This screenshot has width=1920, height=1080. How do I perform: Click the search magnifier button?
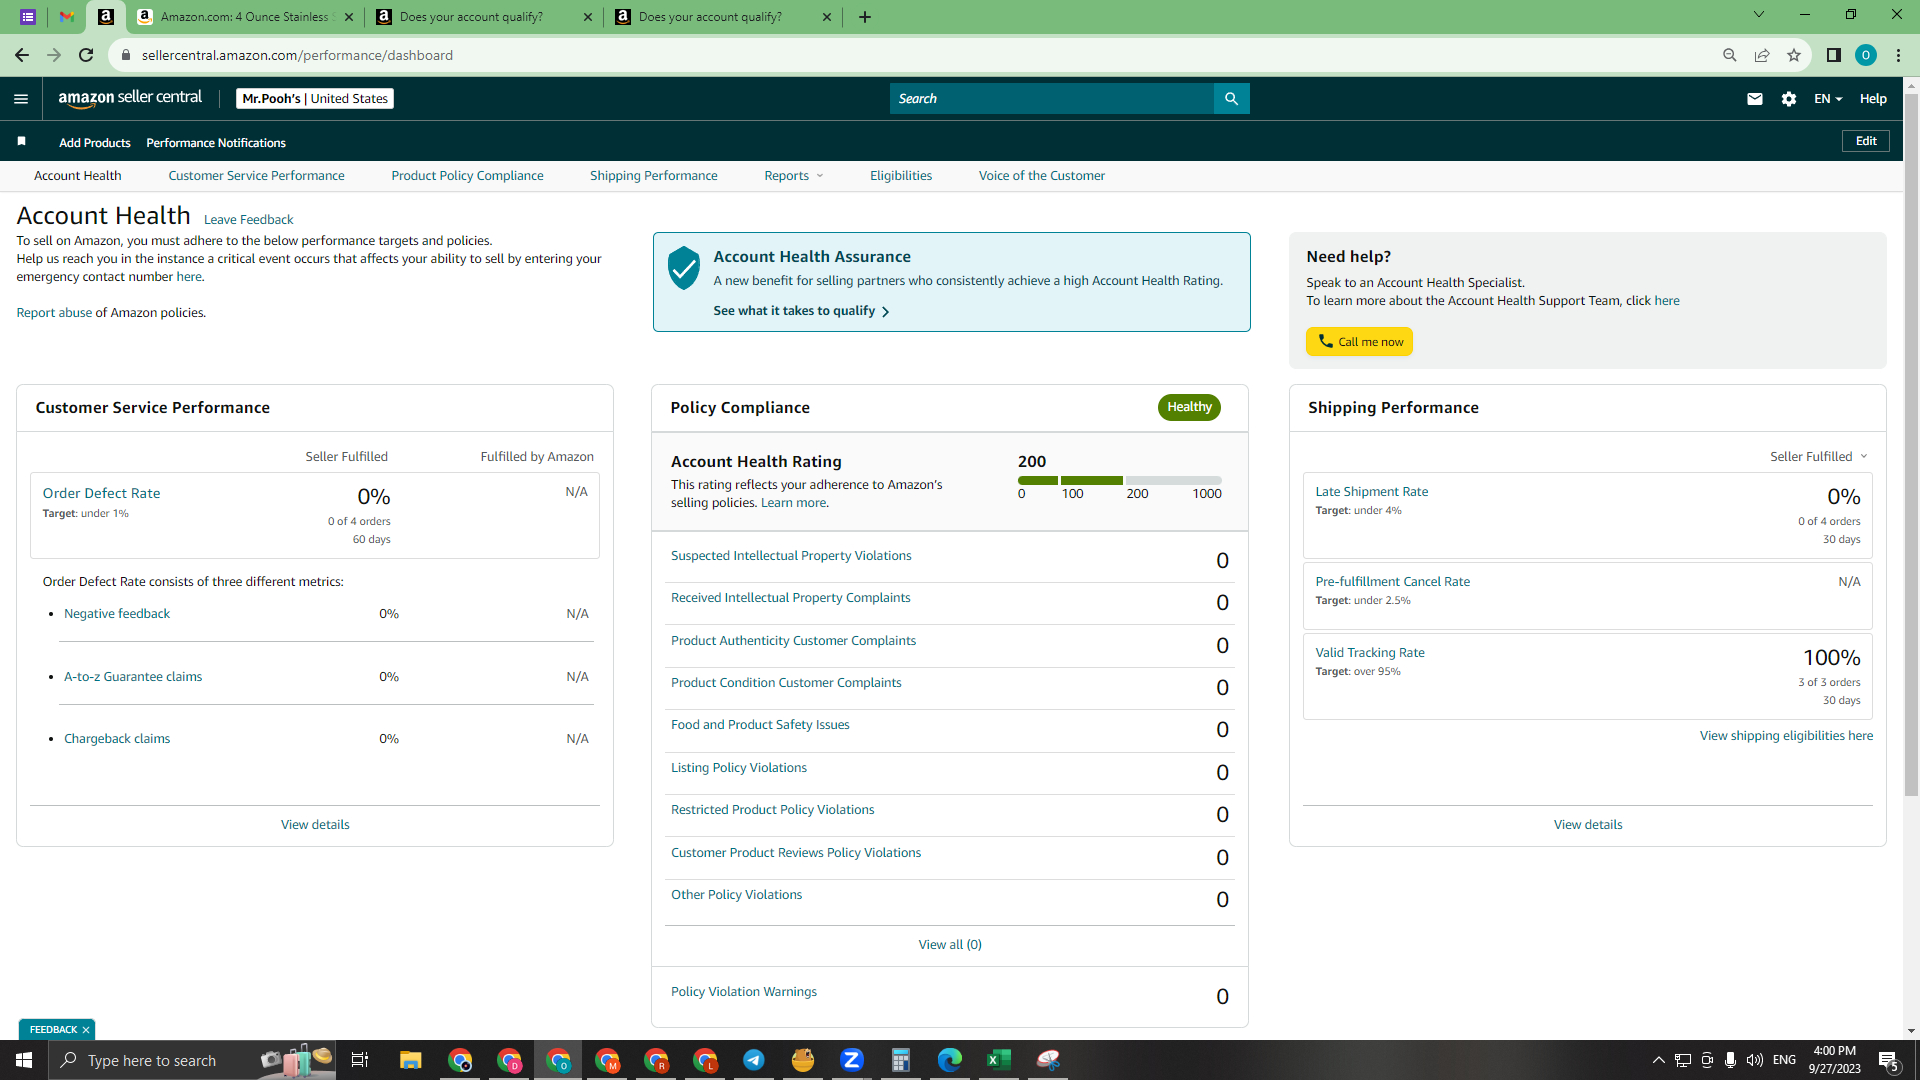click(1231, 98)
